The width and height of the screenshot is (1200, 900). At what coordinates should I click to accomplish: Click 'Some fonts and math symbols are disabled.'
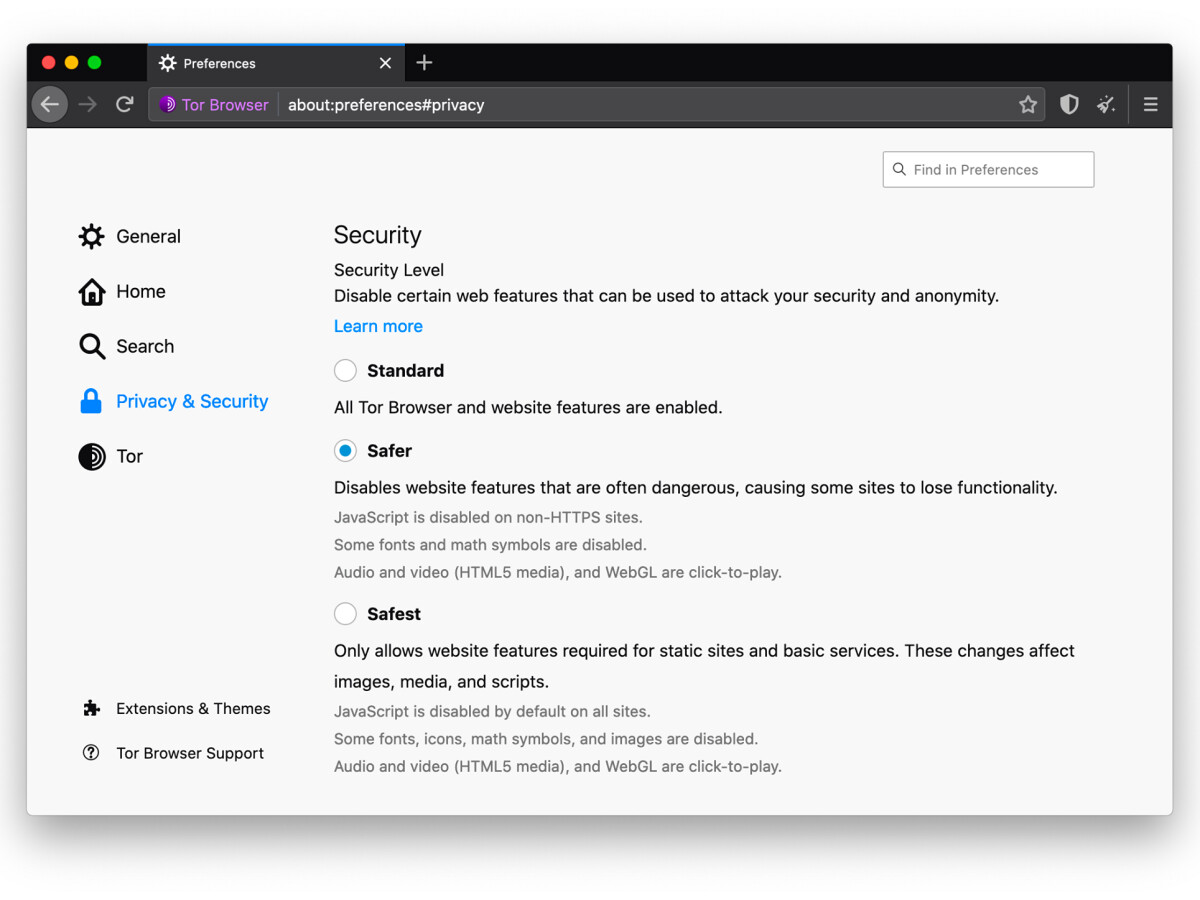click(x=490, y=545)
